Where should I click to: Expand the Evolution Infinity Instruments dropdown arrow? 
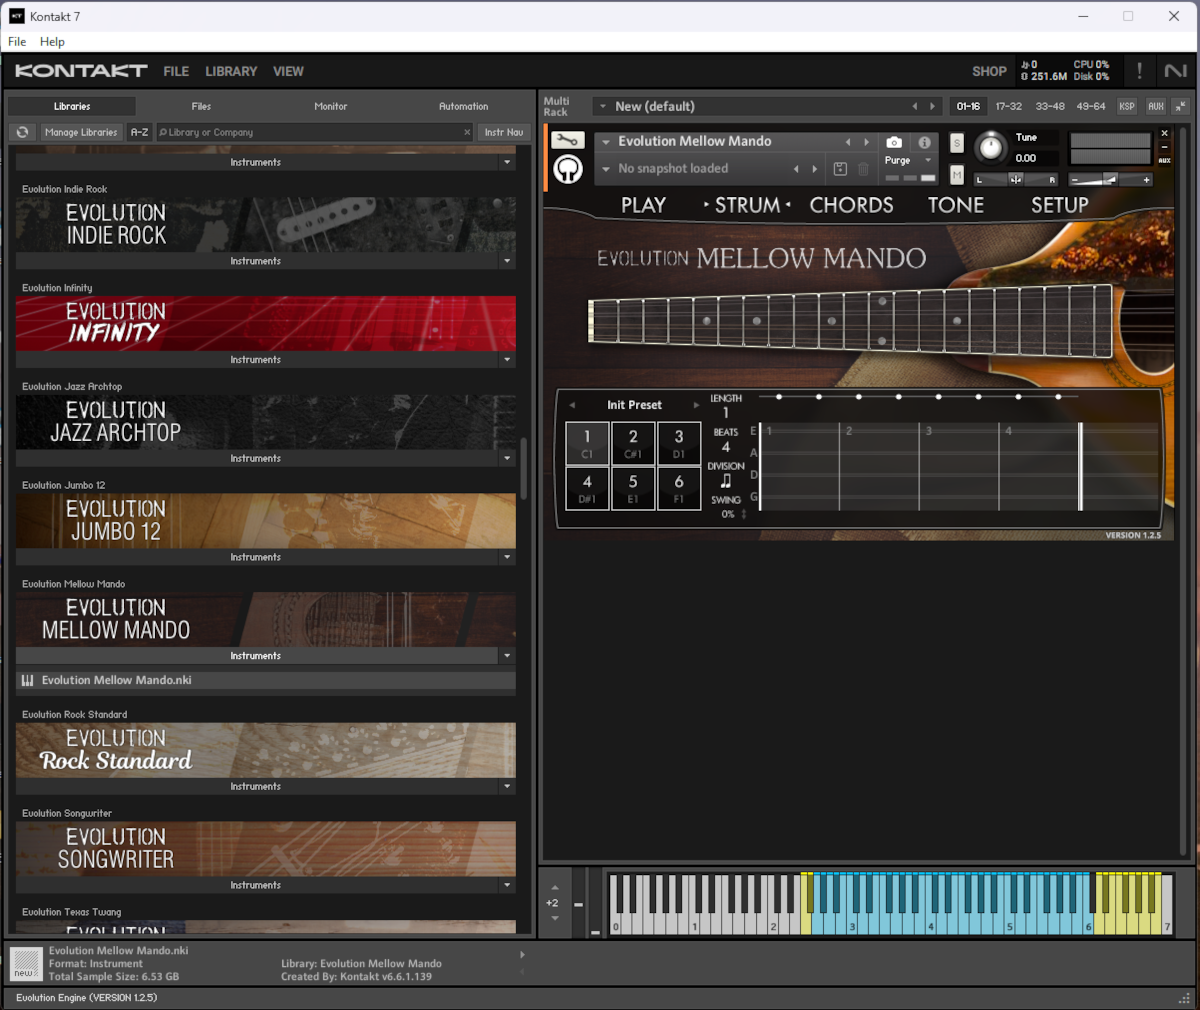click(507, 360)
